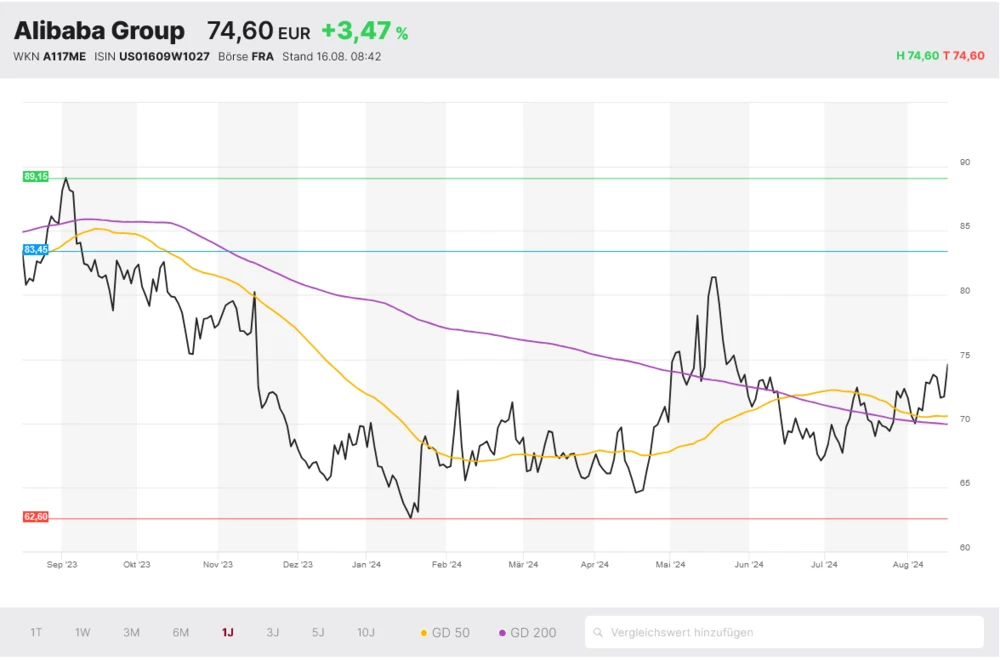Image resolution: width=1000 pixels, height=661 pixels.
Task: Toggle the GD 200 moving average line
Action: point(527,632)
